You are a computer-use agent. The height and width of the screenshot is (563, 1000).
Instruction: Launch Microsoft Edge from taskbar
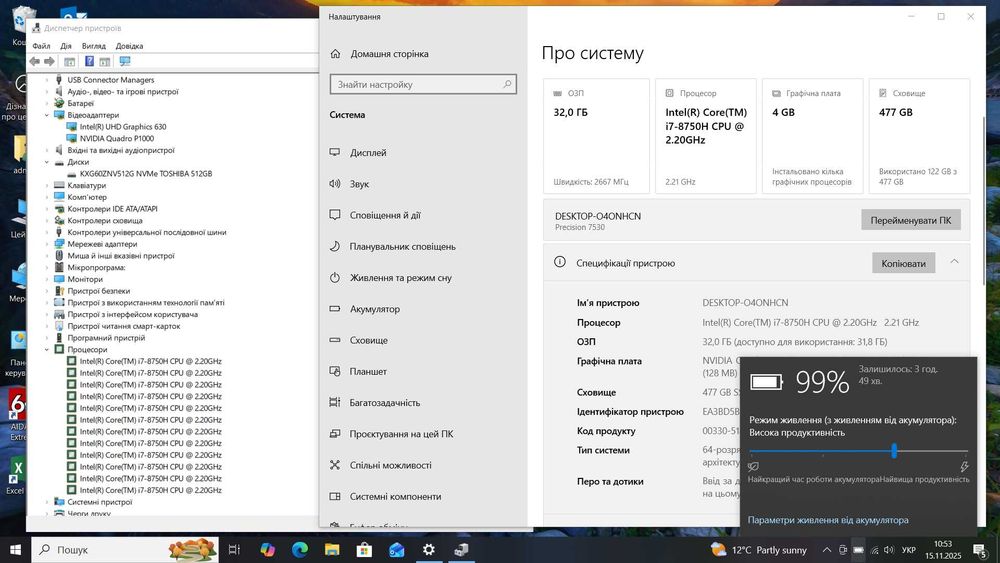pyautogui.click(x=300, y=549)
